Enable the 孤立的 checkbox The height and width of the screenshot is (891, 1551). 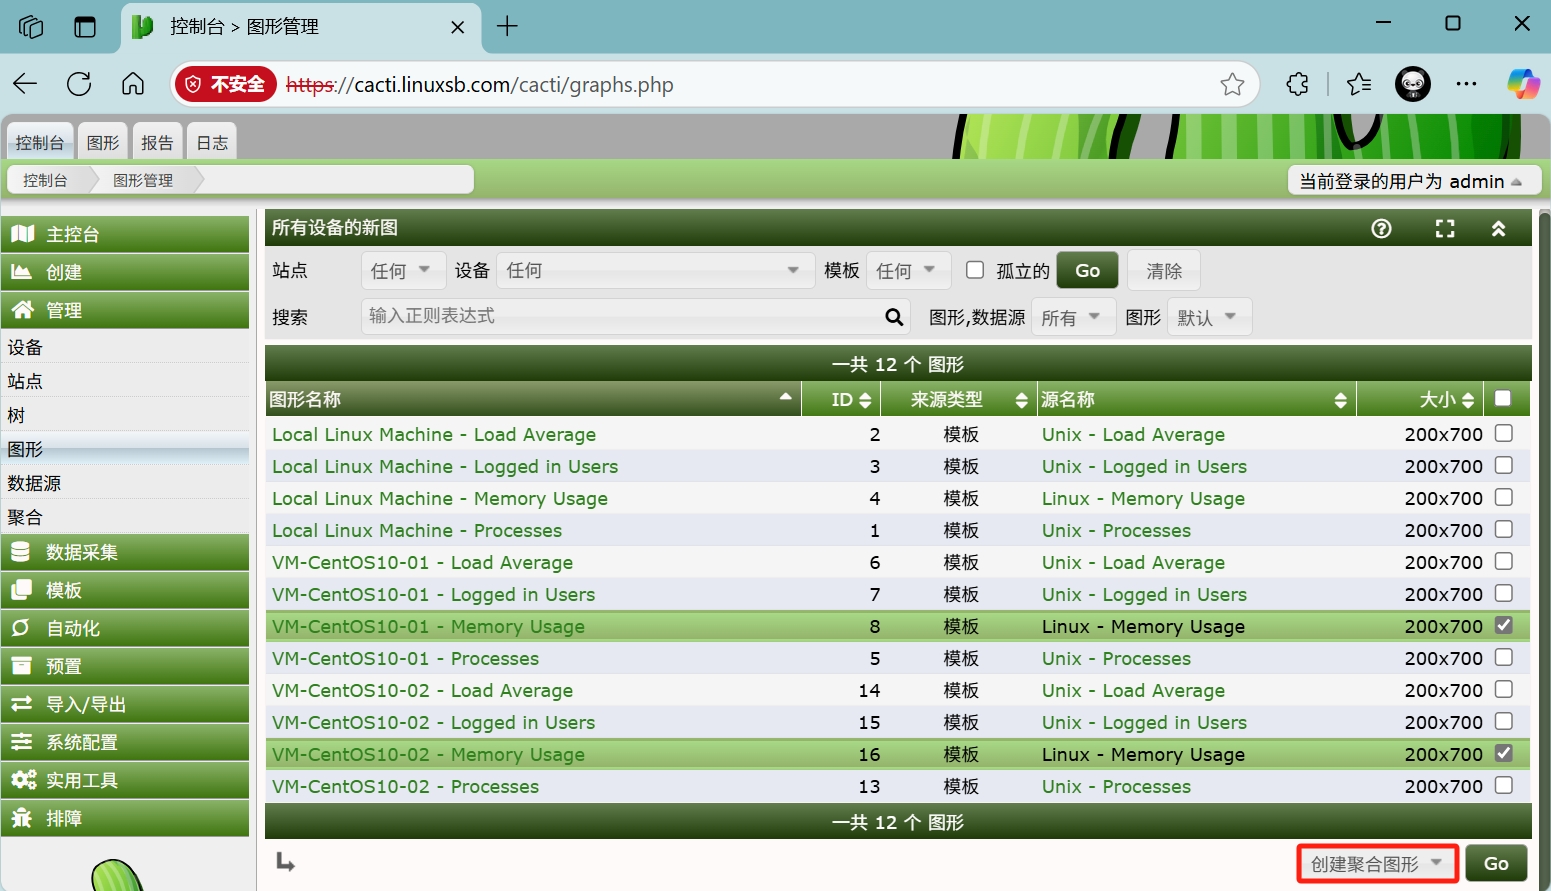coord(975,270)
